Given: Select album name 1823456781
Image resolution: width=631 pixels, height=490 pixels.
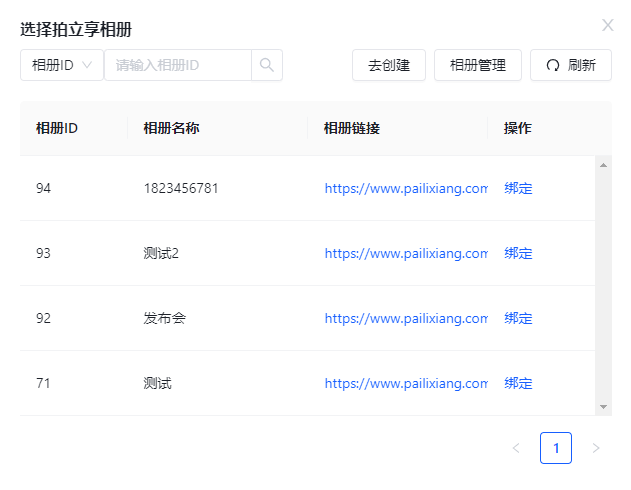Looking at the screenshot, I should tap(181, 188).
